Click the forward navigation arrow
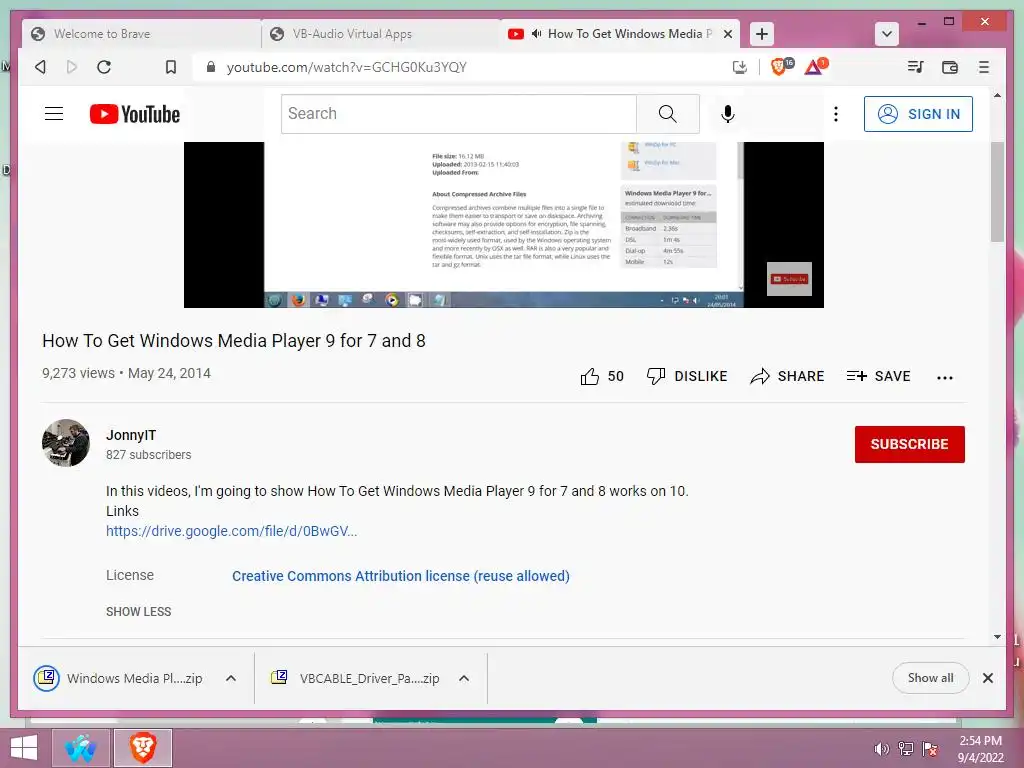This screenshot has width=1024, height=768. coord(72,67)
